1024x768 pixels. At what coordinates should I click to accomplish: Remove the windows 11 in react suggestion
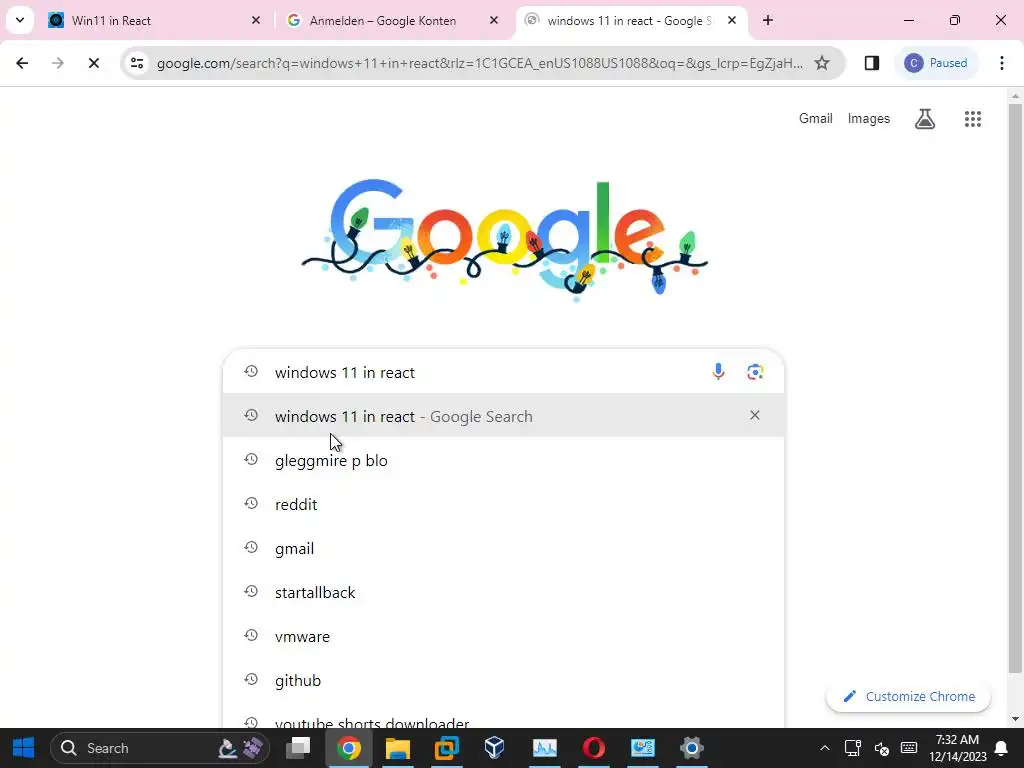pos(755,415)
